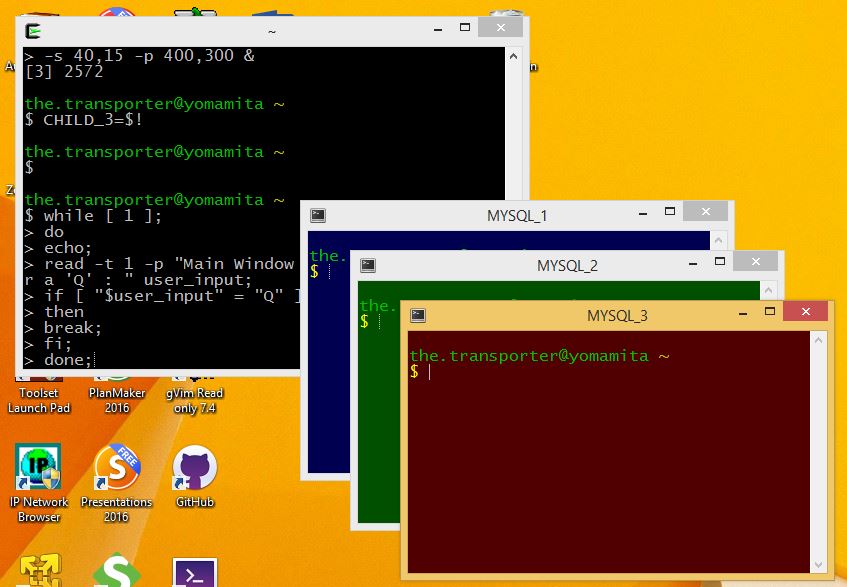The width and height of the screenshot is (847, 587).
Task: Click the MYSQL_2 window terminal icon
Action: 368,265
